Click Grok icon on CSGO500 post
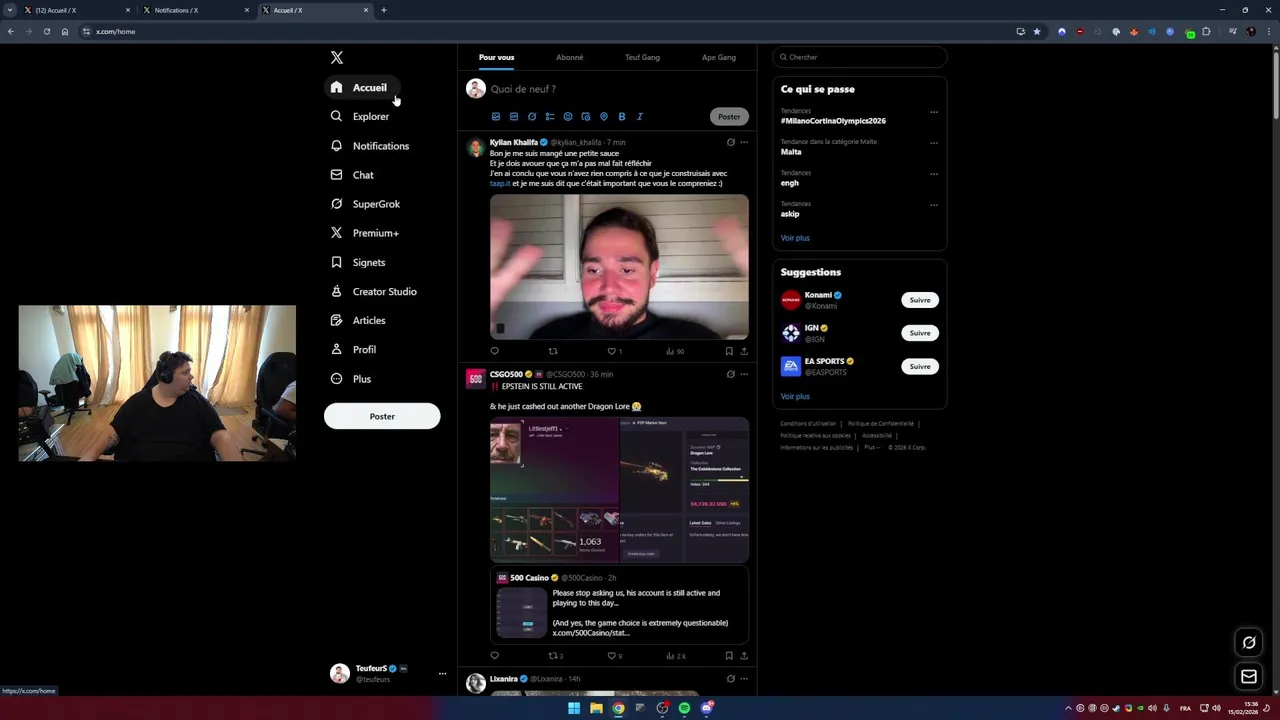The image size is (1280, 720). coord(730,374)
